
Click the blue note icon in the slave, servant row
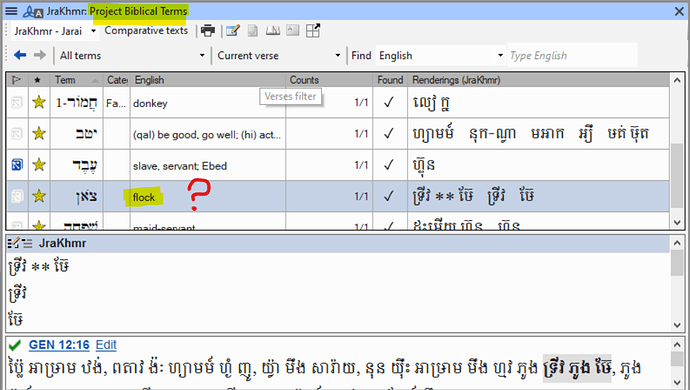click(x=17, y=165)
